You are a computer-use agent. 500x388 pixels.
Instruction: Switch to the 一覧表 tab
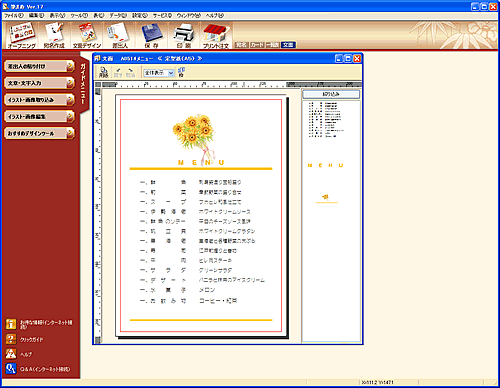pyautogui.click(x=273, y=45)
